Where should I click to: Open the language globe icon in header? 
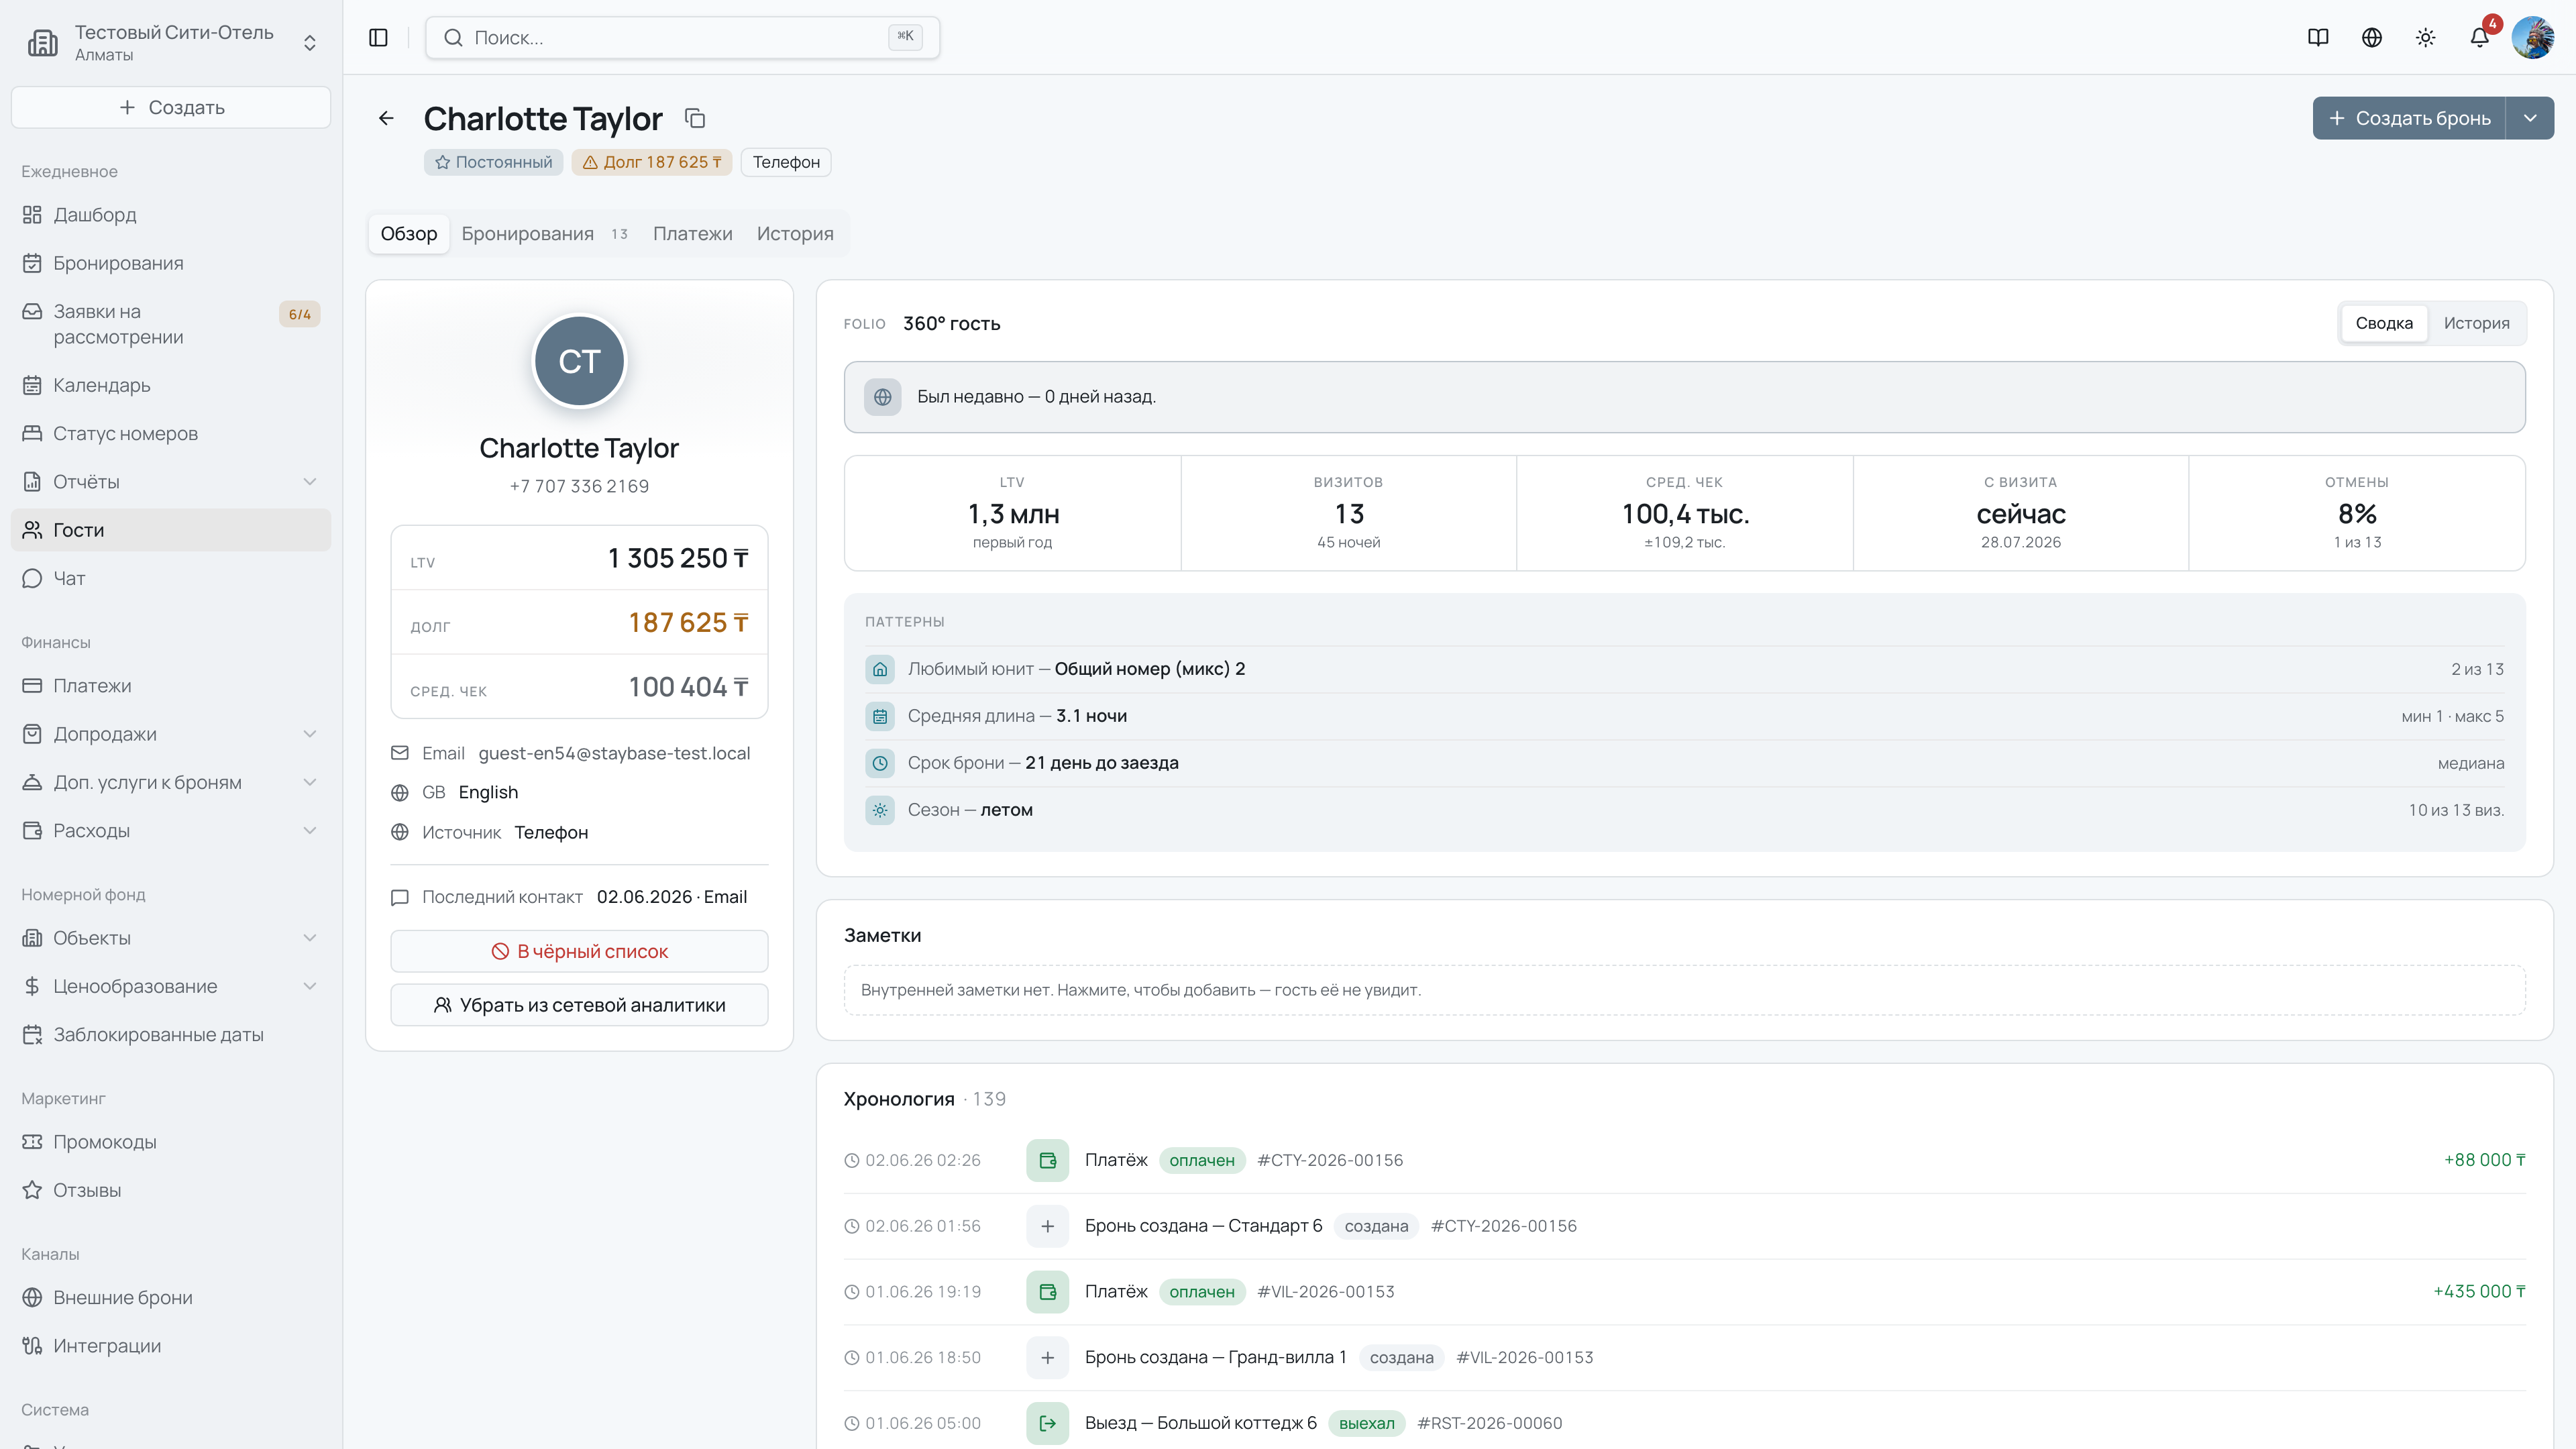click(x=2372, y=37)
